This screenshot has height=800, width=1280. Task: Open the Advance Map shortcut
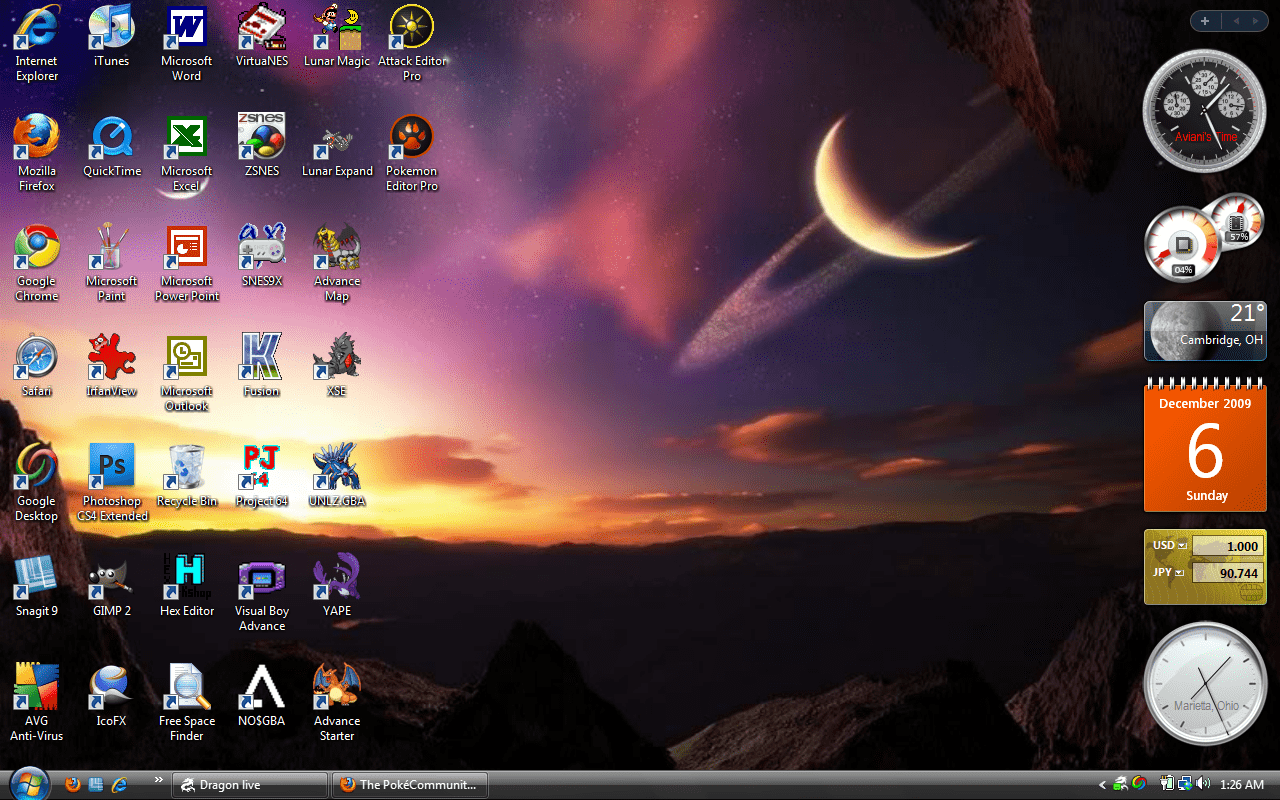click(x=337, y=263)
